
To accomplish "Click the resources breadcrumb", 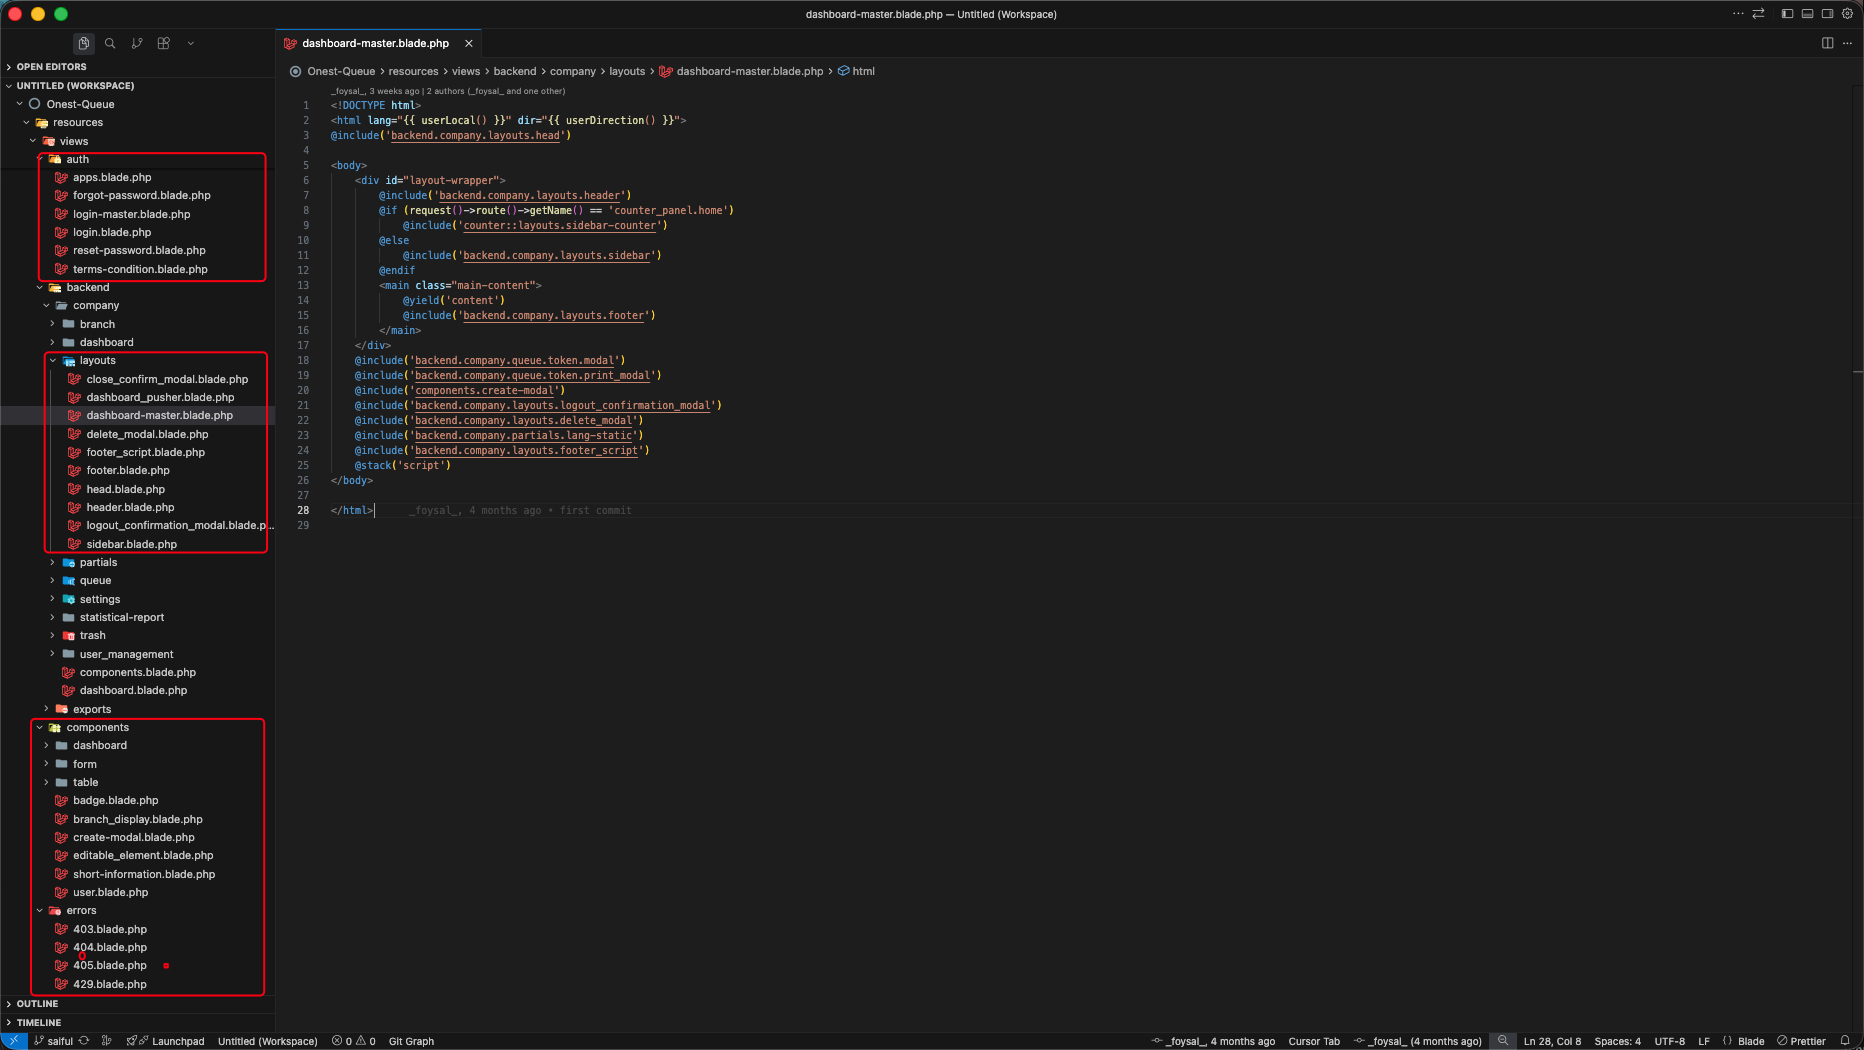I will tap(413, 71).
